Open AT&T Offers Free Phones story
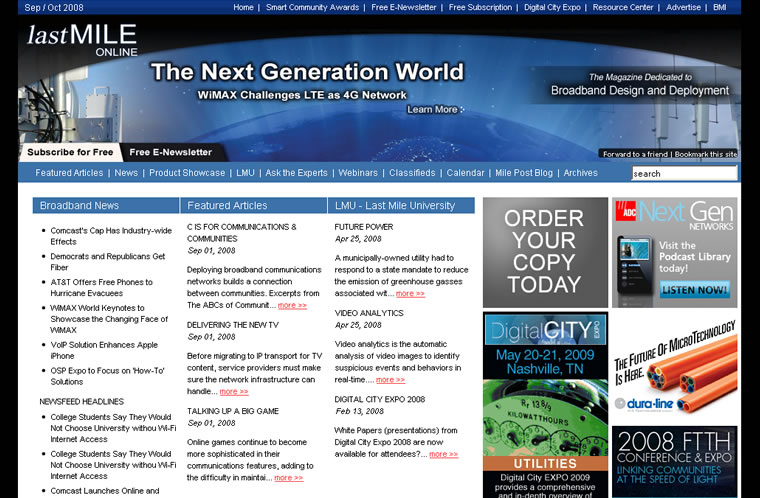Viewport: 760px width, 498px height. point(101,288)
